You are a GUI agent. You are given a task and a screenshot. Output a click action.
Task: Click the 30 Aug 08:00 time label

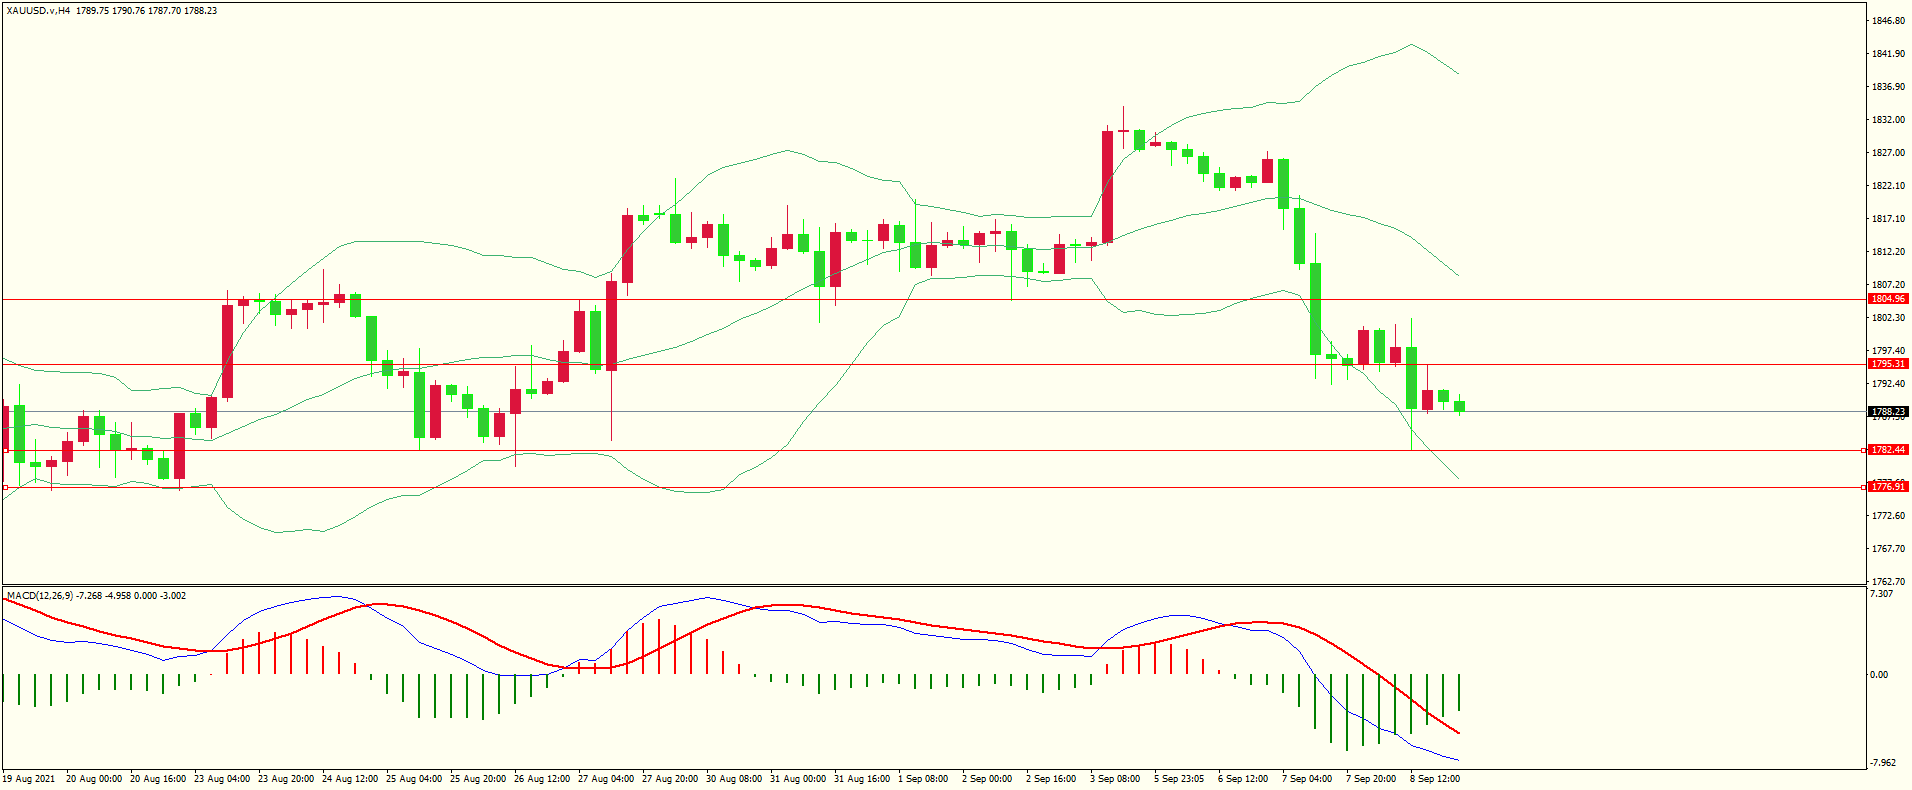pyautogui.click(x=734, y=779)
